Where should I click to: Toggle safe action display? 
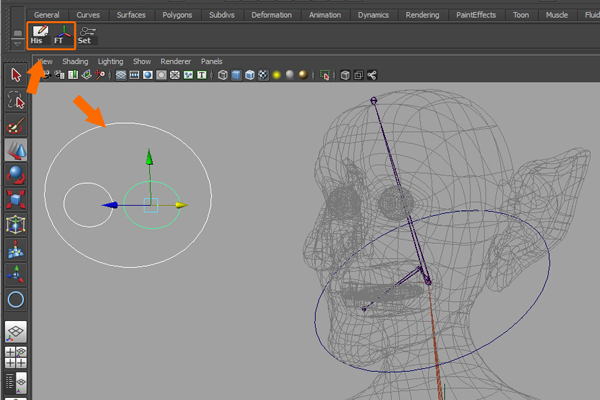(x=188, y=75)
